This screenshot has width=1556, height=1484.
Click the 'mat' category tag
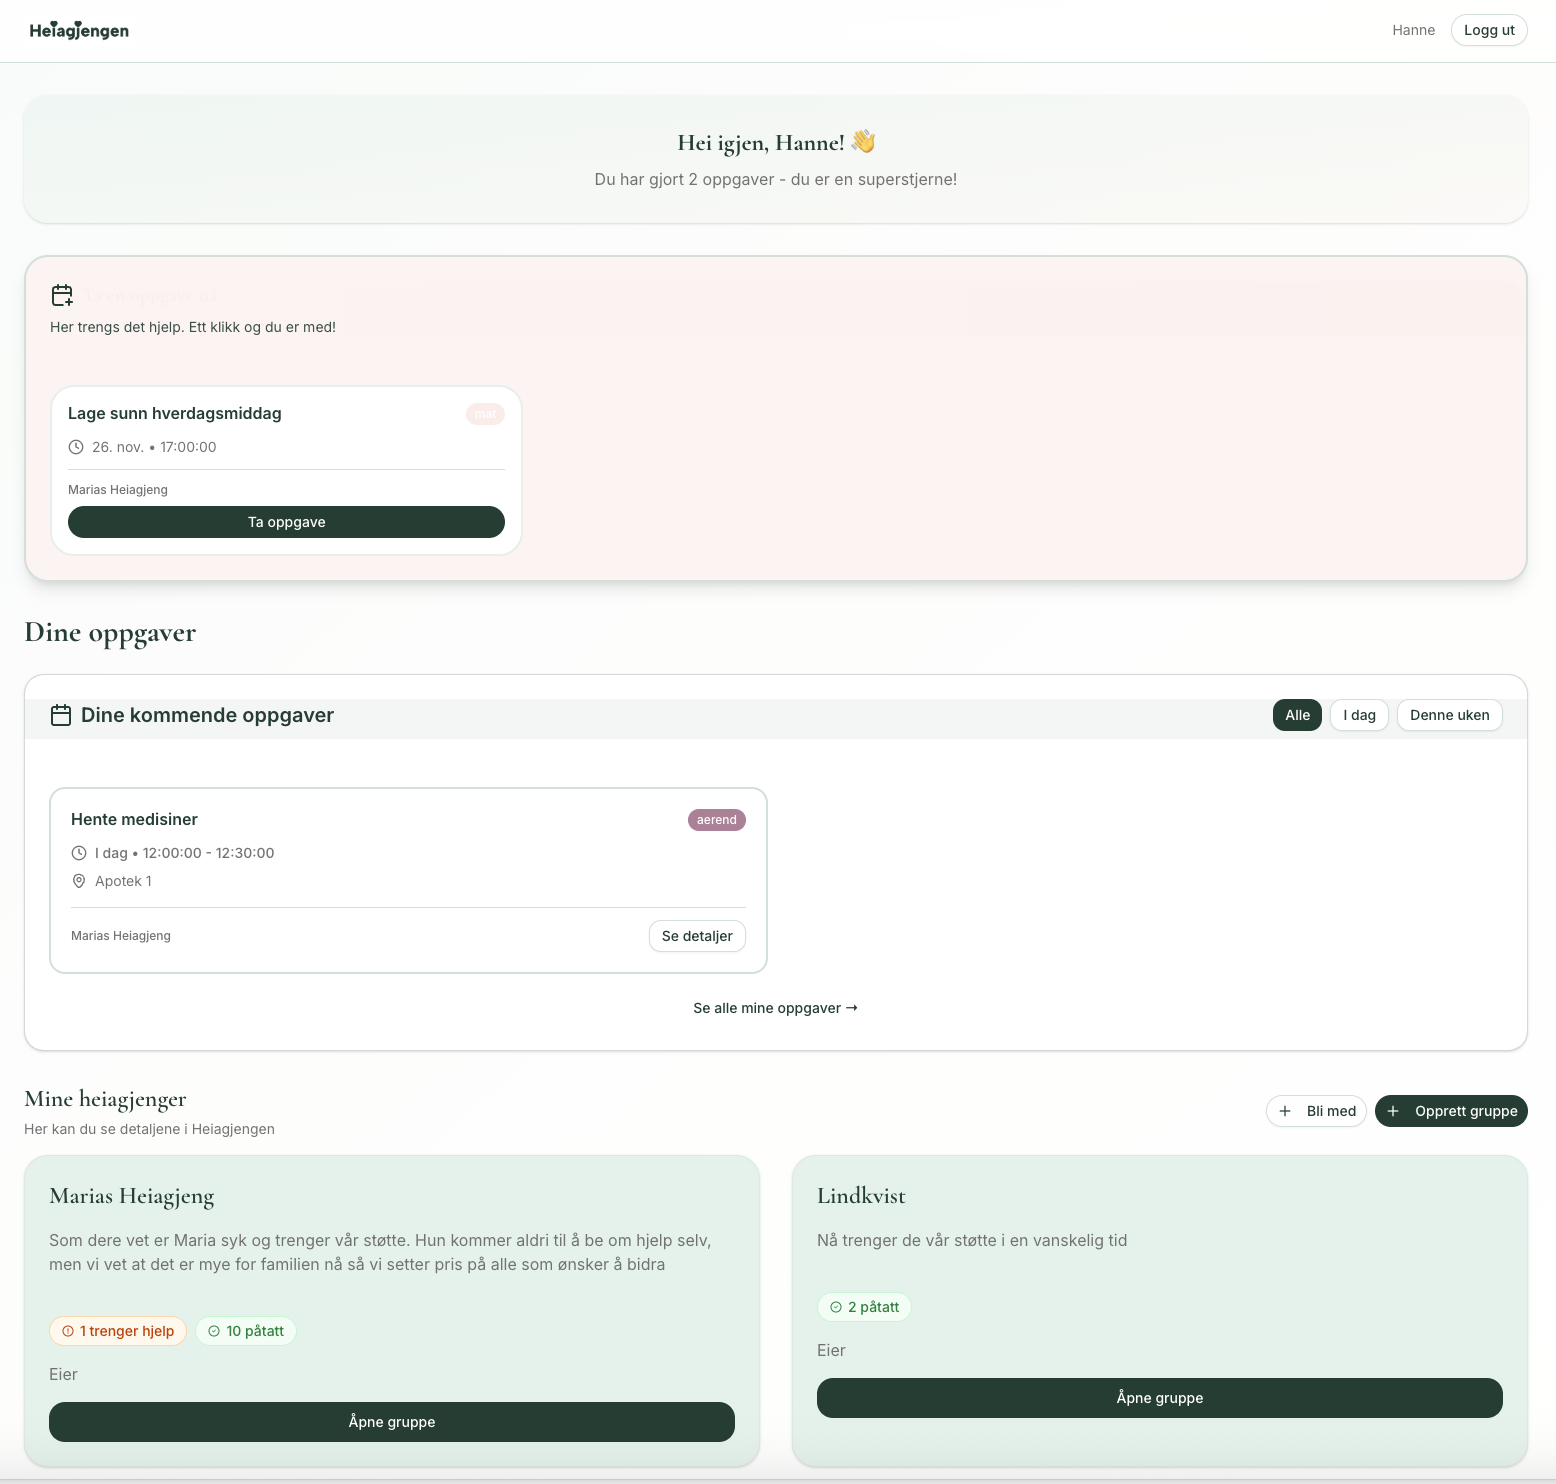point(485,413)
